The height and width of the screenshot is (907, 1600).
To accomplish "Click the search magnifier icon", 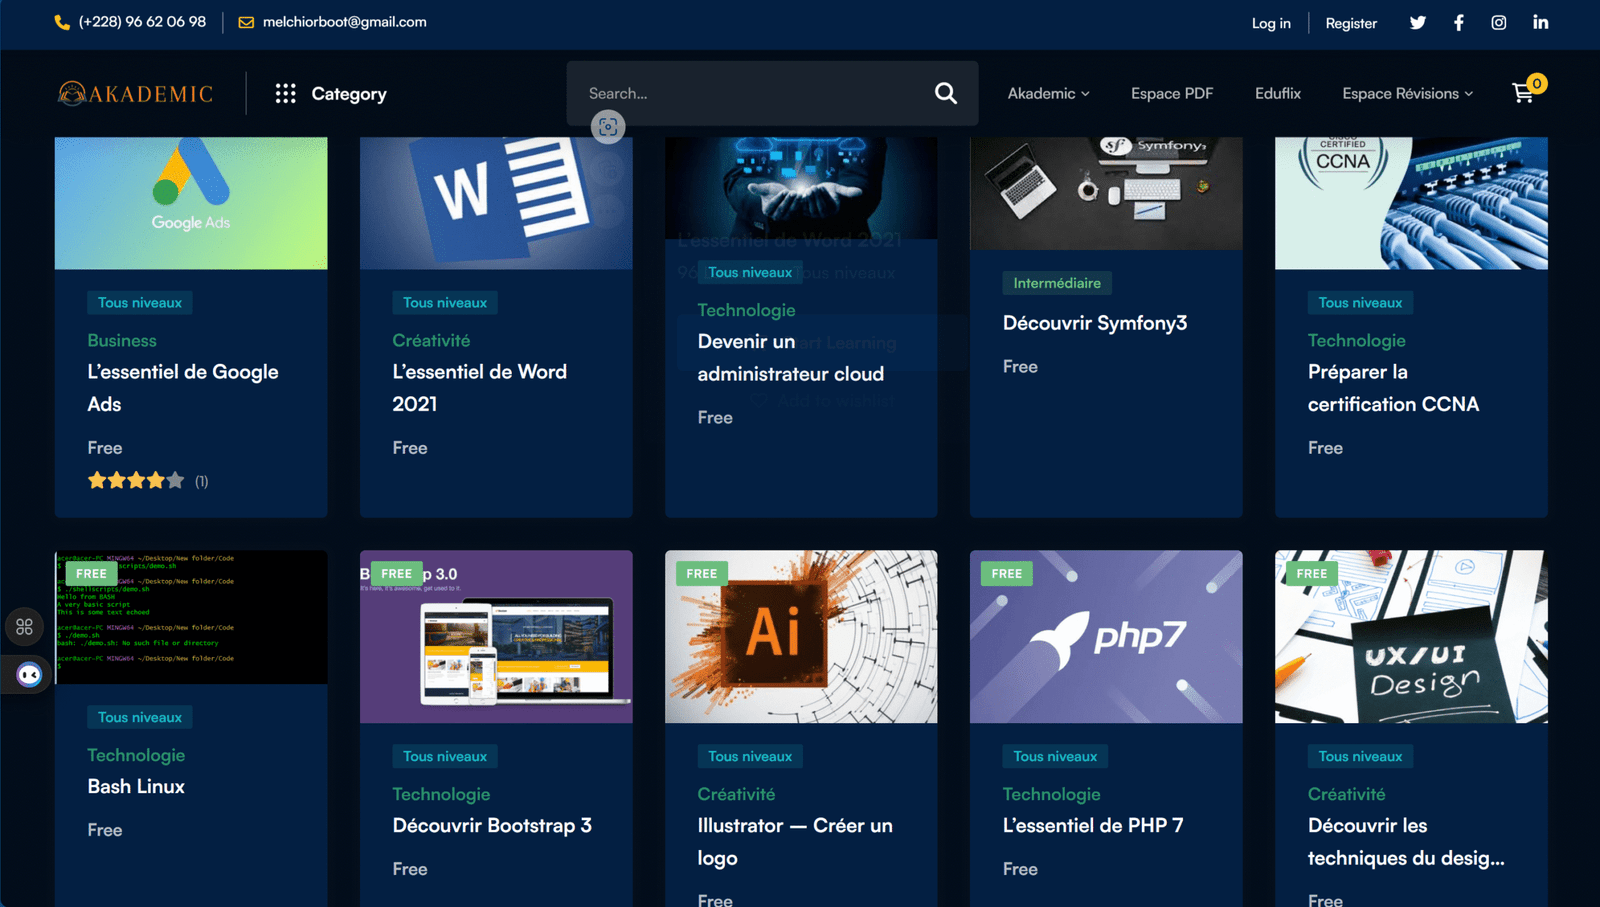I will click(x=944, y=92).
